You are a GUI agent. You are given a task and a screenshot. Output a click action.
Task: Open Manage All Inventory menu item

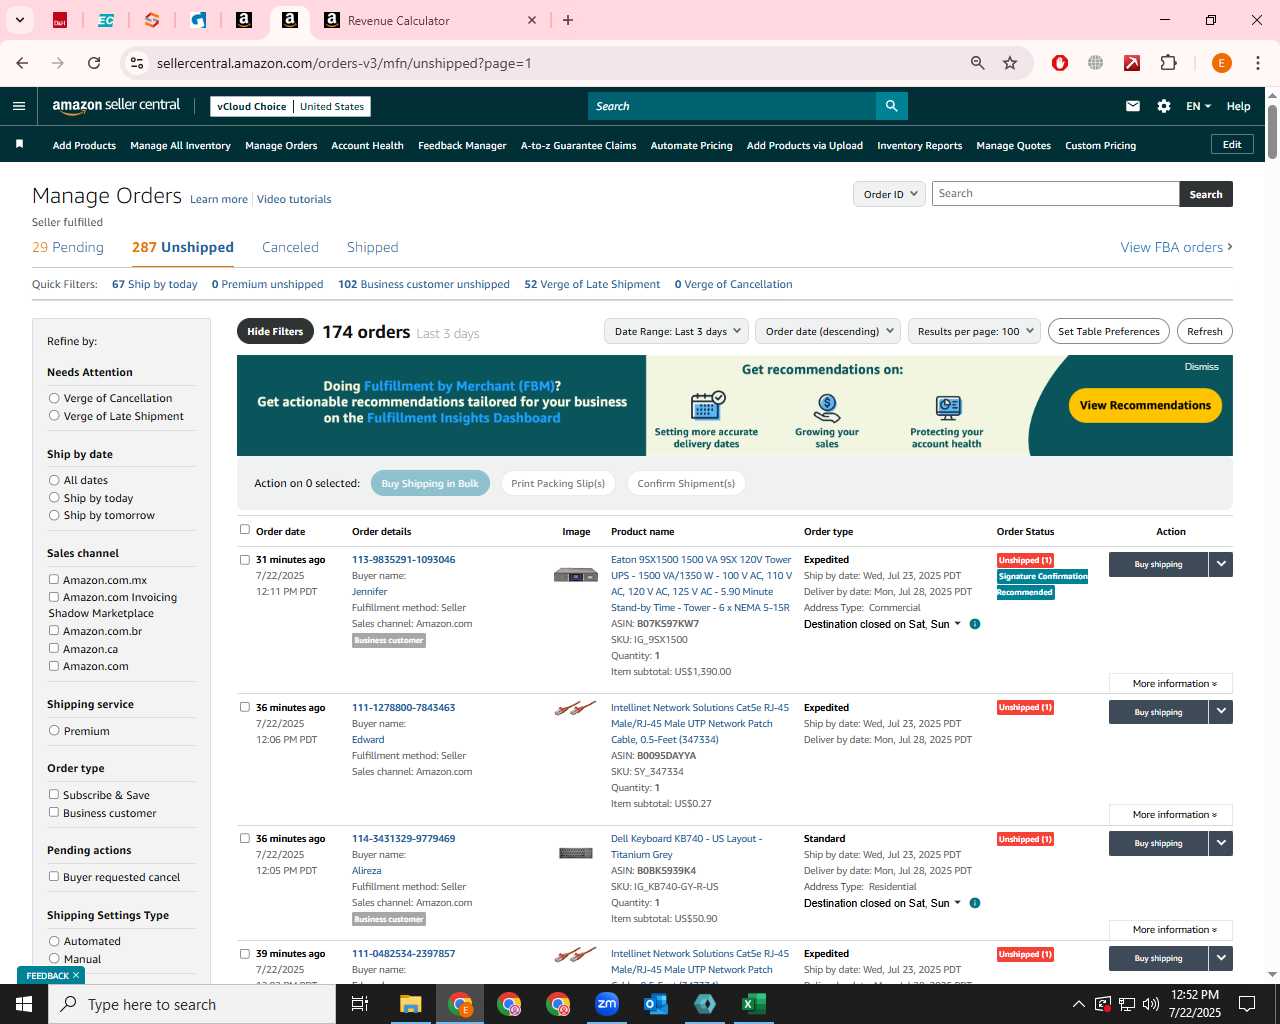point(180,145)
